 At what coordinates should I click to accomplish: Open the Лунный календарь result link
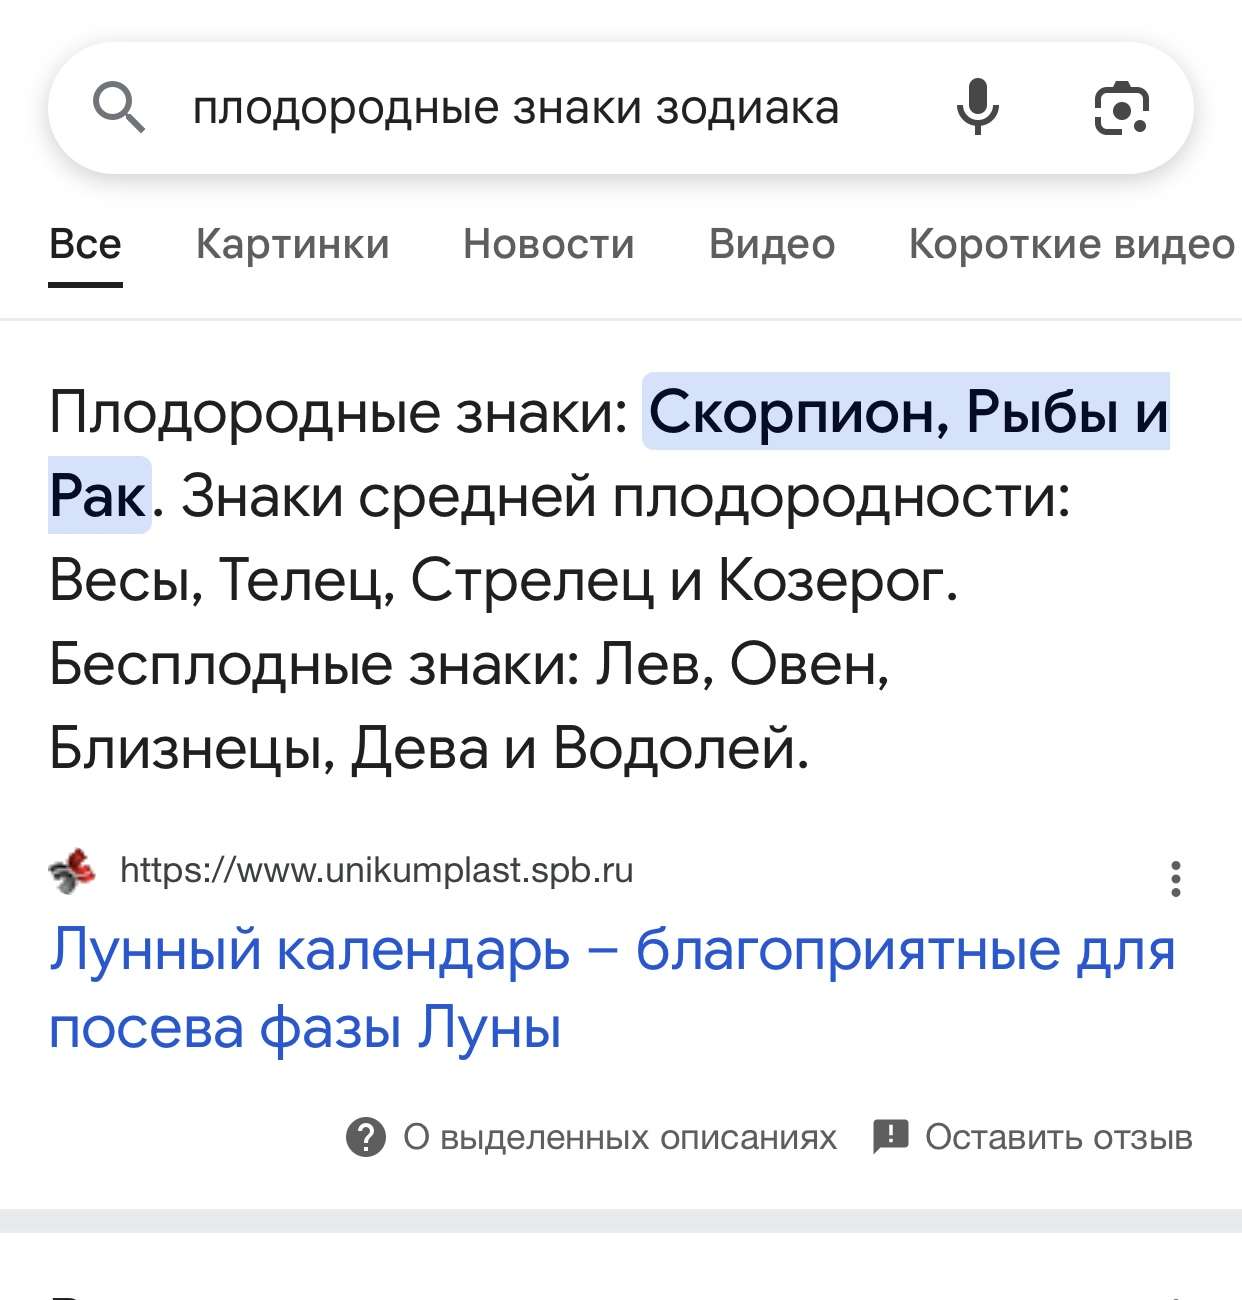[611, 988]
